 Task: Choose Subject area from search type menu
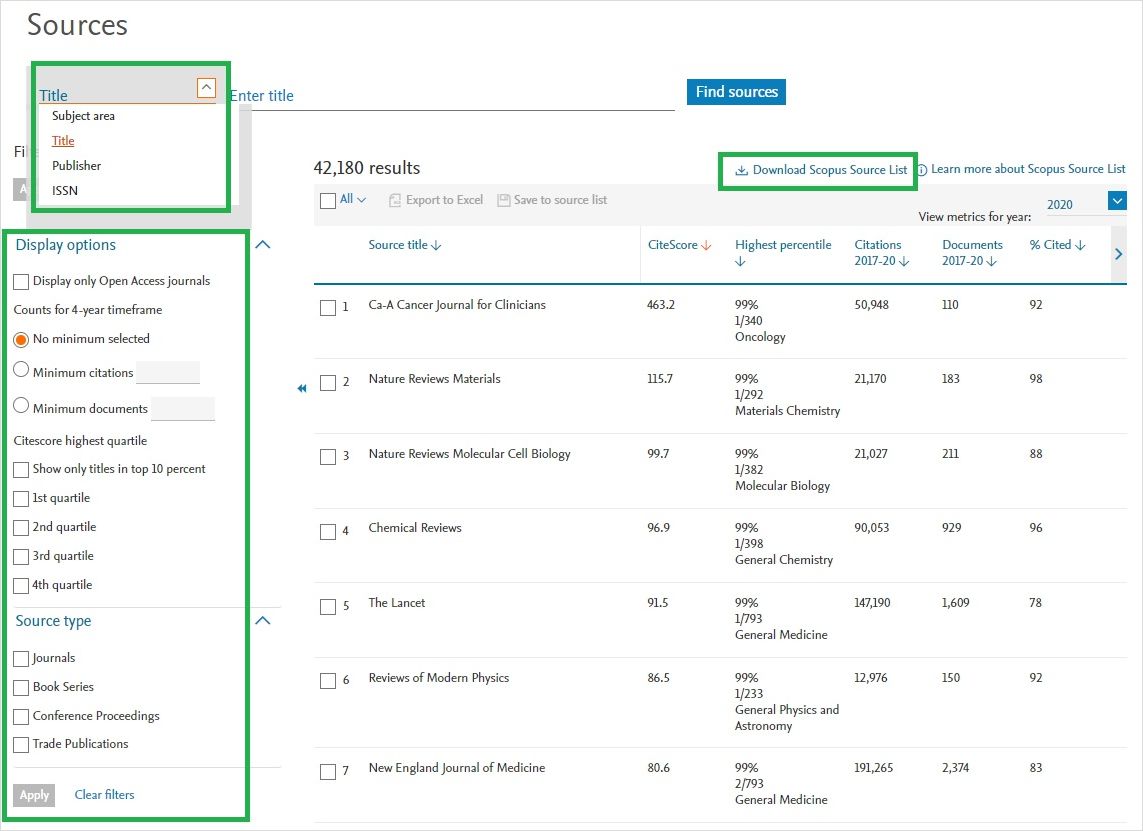(83, 116)
